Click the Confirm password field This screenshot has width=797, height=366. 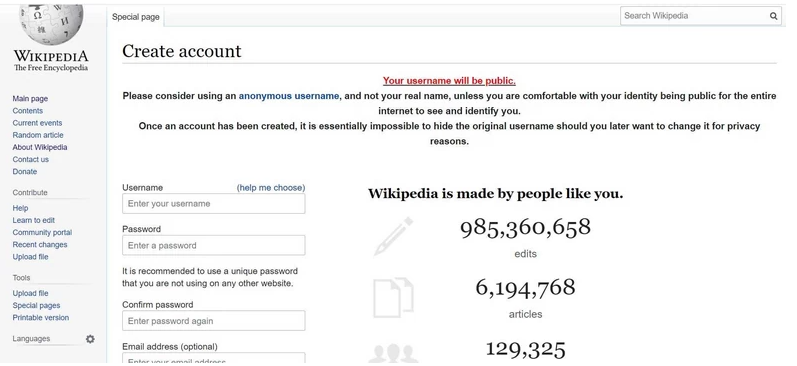(x=213, y=321)
